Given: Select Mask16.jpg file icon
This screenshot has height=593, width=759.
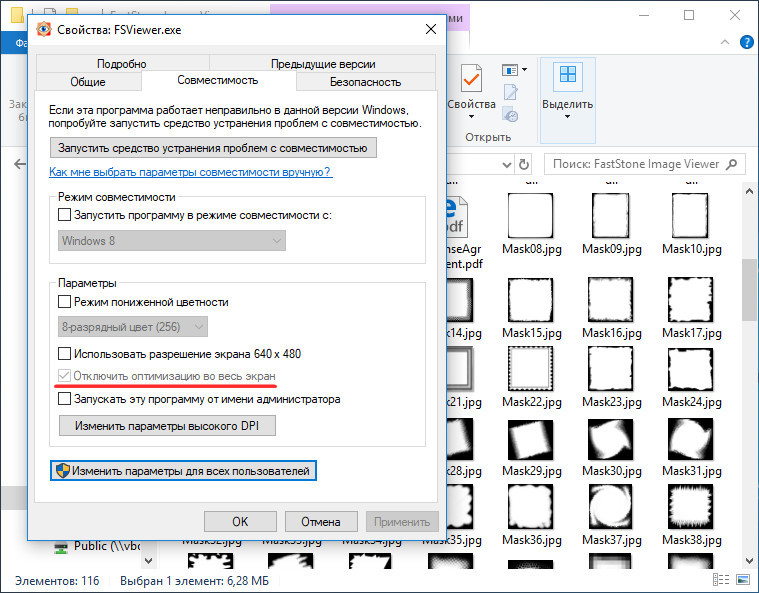Looking at the screenshot, I should pos(611,300).
